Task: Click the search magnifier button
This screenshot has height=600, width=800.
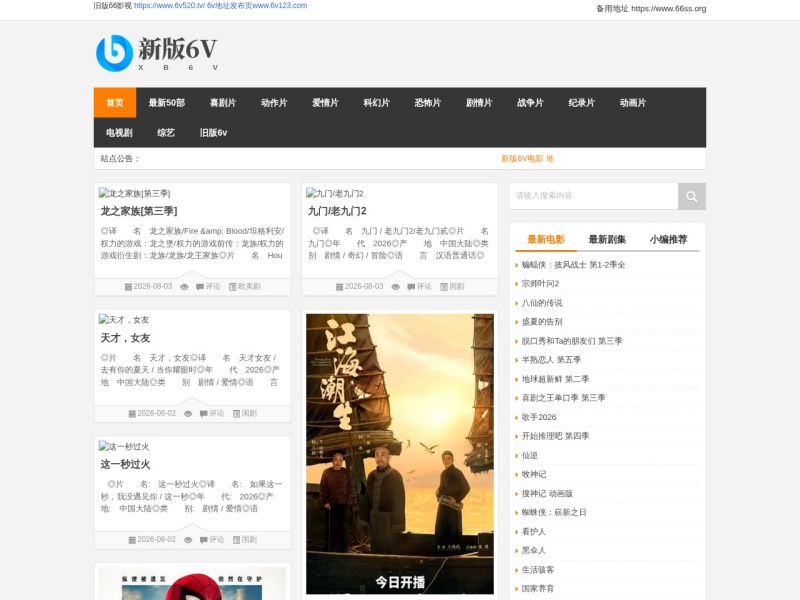Action: [x=691, y=196]
